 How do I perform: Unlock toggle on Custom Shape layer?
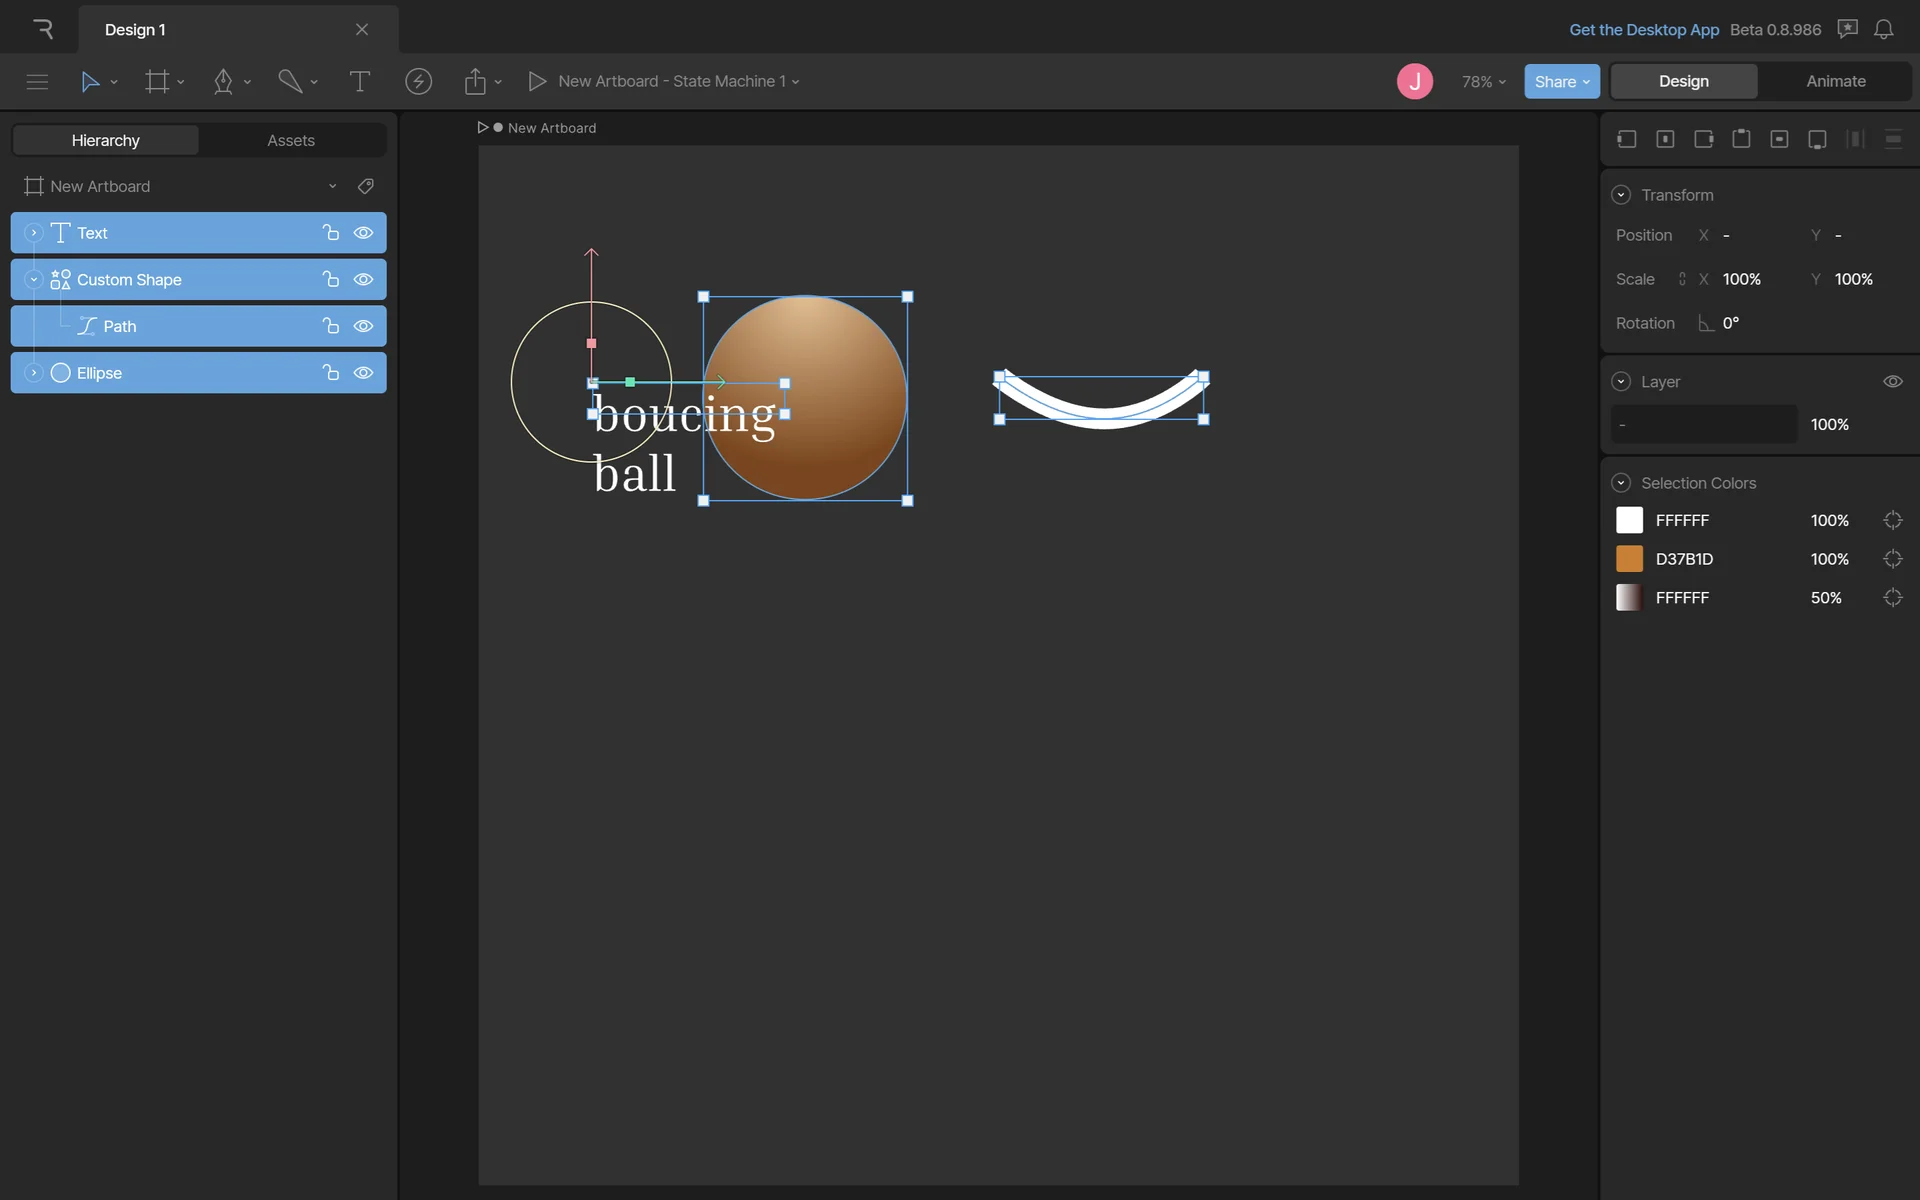tap(331, 280)
